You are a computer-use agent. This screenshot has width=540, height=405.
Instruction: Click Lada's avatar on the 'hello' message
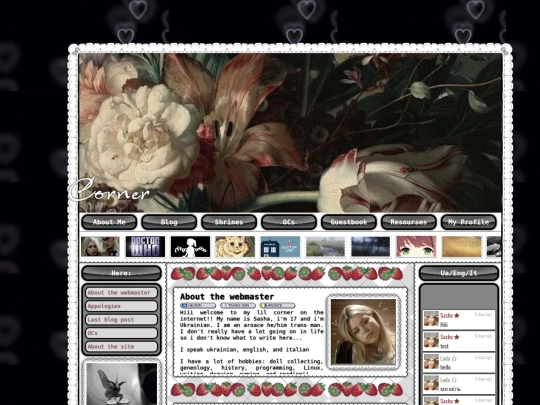(431, 362)
